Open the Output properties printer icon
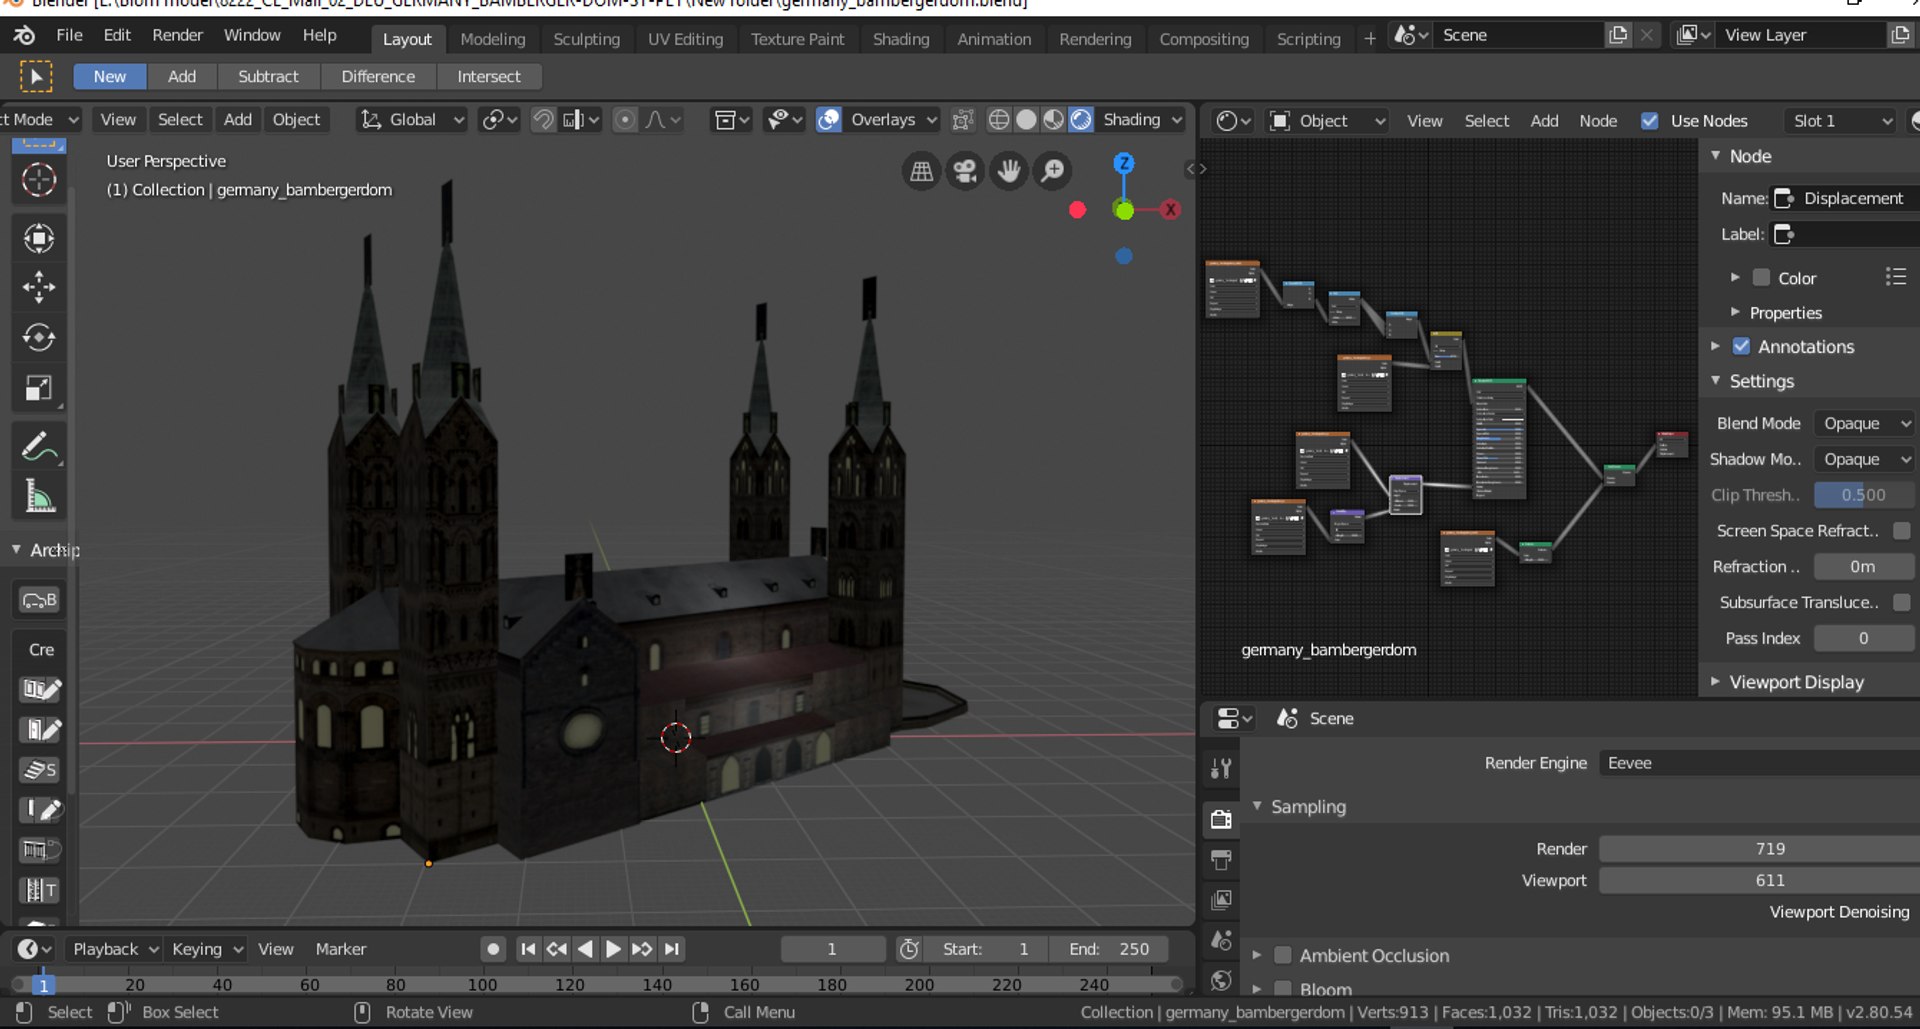Image resolution: width=1920 pixels, height=1029 pixels. tap(1221, 860)
